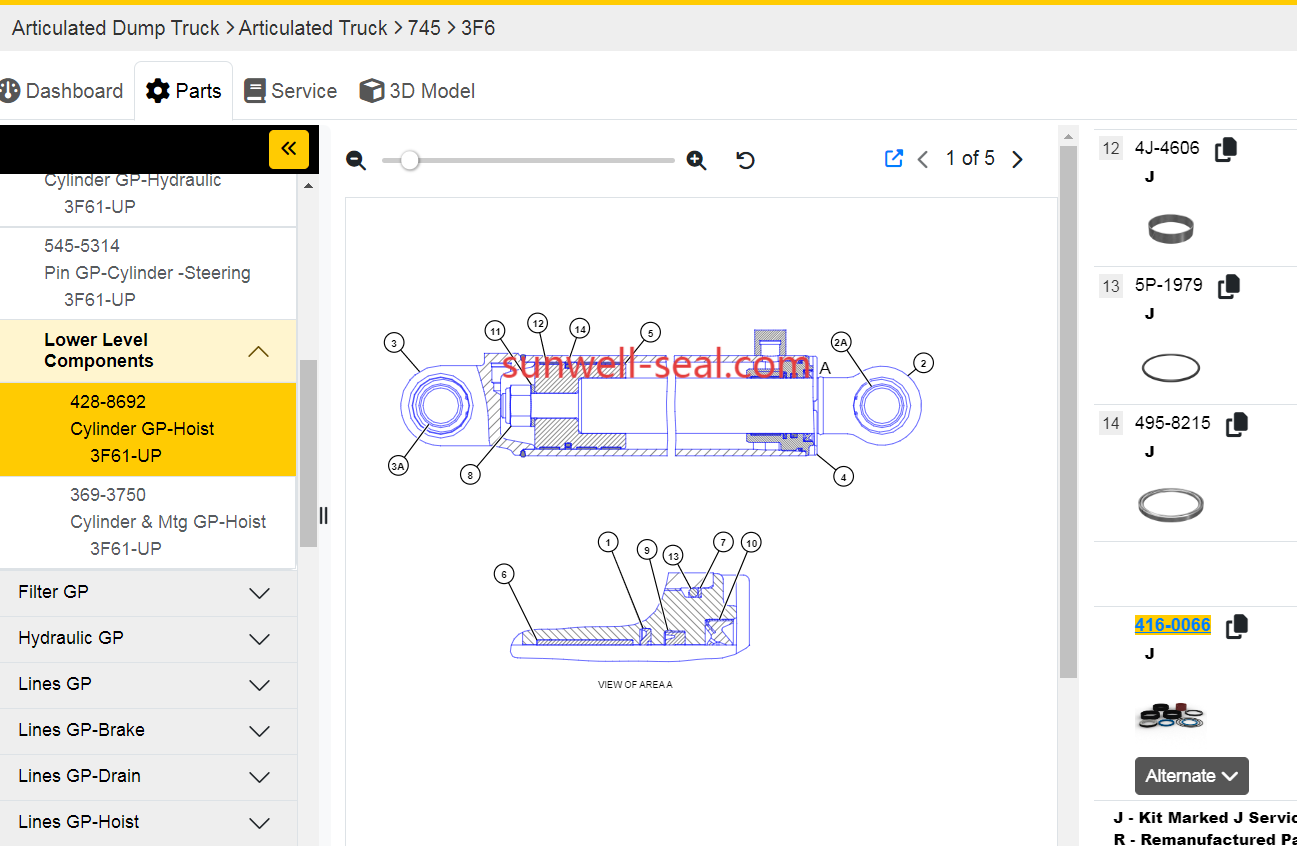Click the zoom out magnifier icon
The width and height of the screenshot is (1297, 846).
click(356, 160)
